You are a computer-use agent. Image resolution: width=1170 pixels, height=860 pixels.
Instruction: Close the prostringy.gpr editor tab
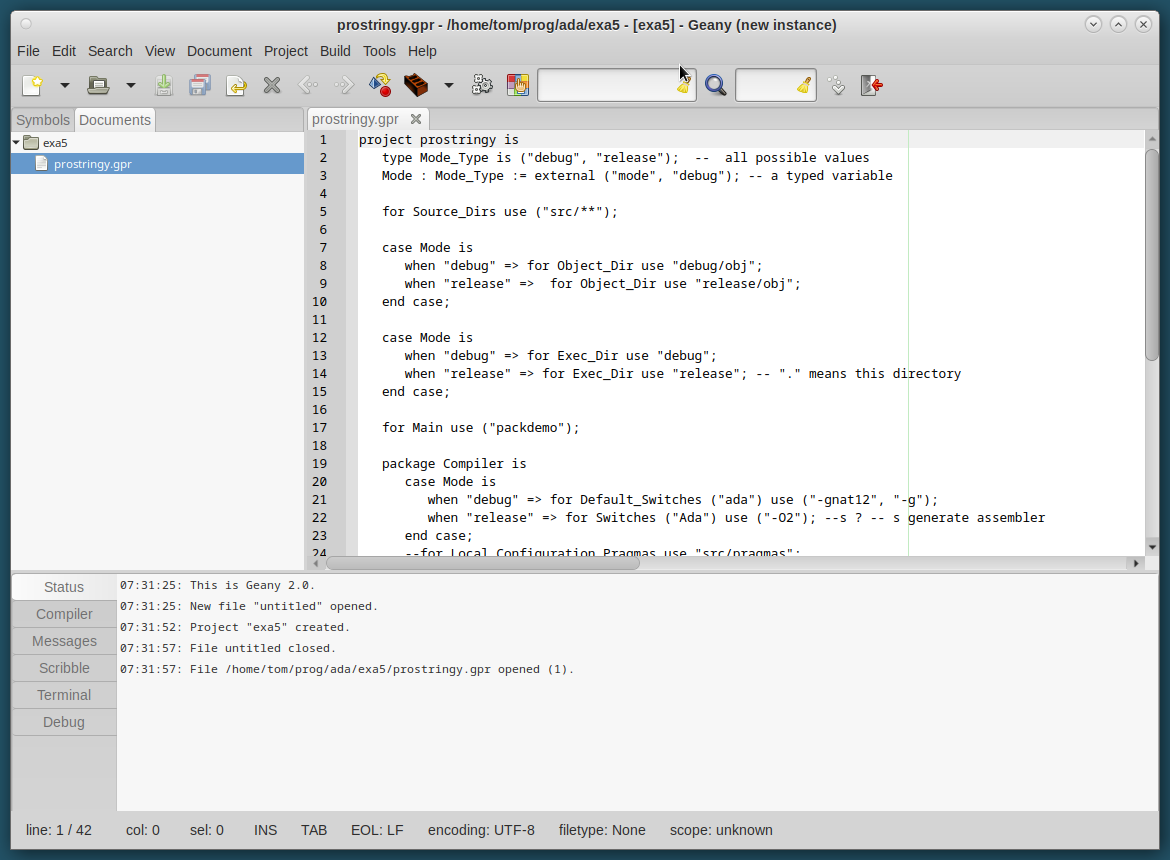click(x=416, y=119)
